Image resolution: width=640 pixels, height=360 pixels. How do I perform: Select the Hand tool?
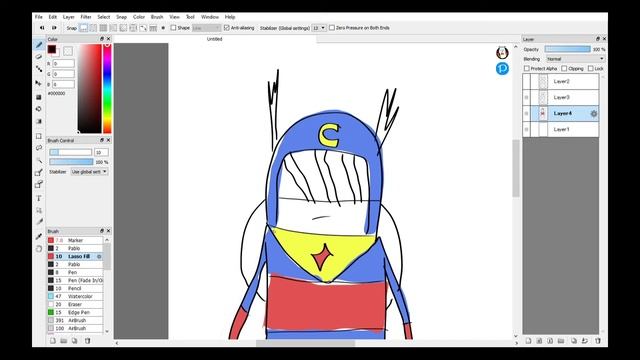click(39, 249)
